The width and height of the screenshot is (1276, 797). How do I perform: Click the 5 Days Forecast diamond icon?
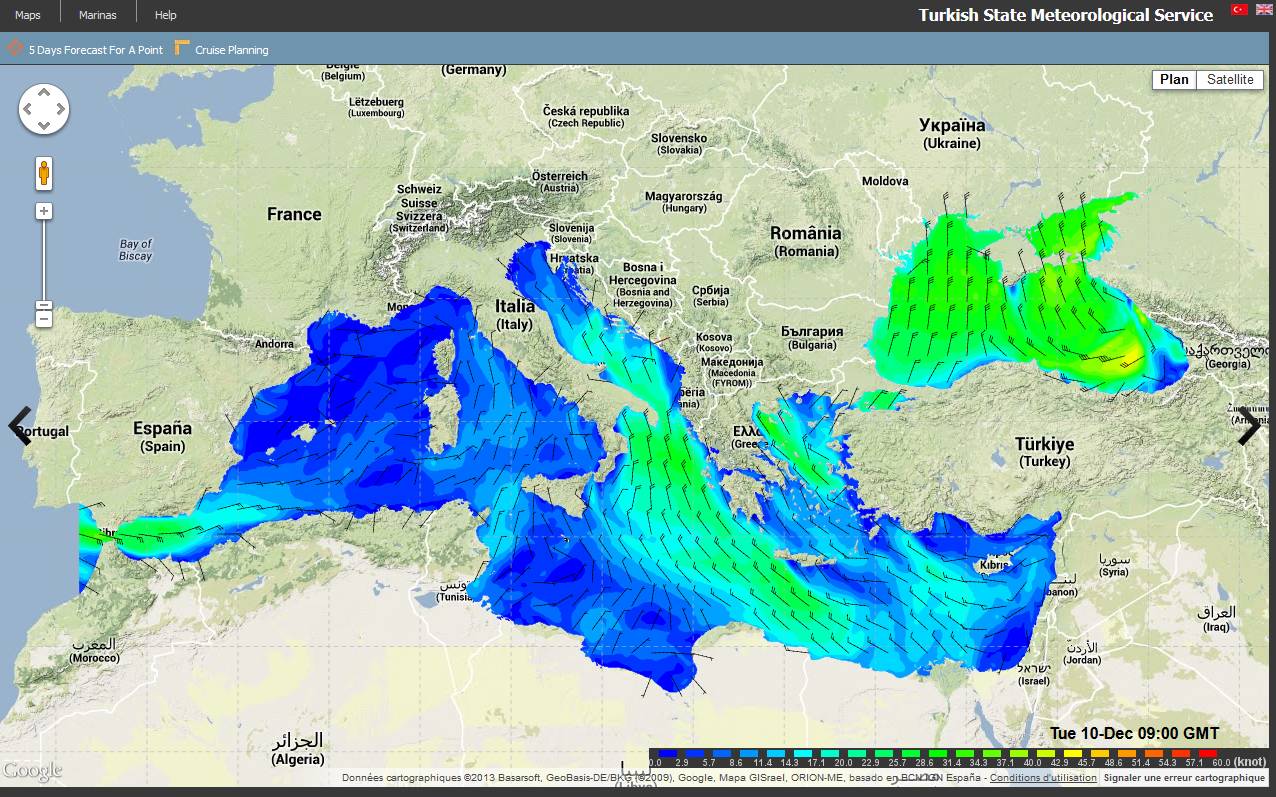[15, 48]
